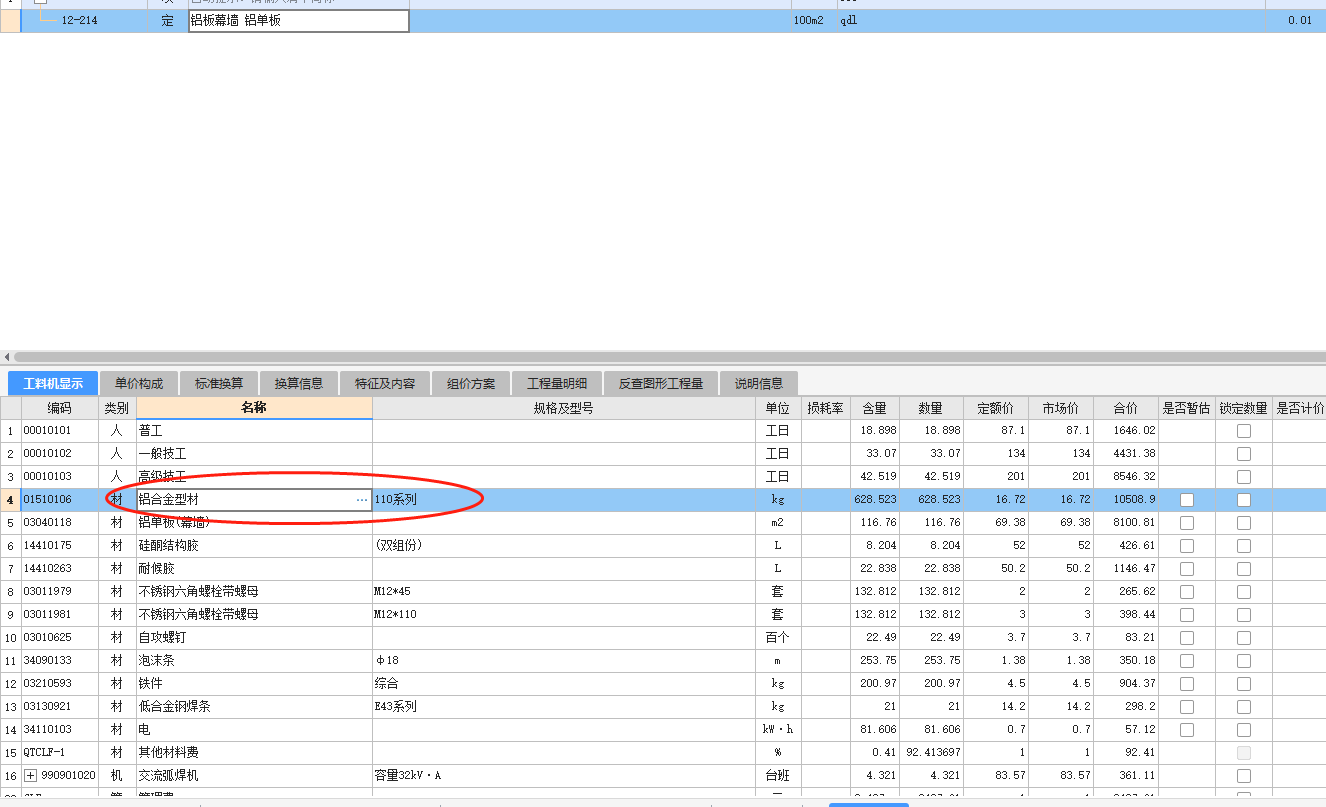Screen dimensions: 1326x807
Task: Click the horizontal scrollbar track
Action: pos(668,356)
